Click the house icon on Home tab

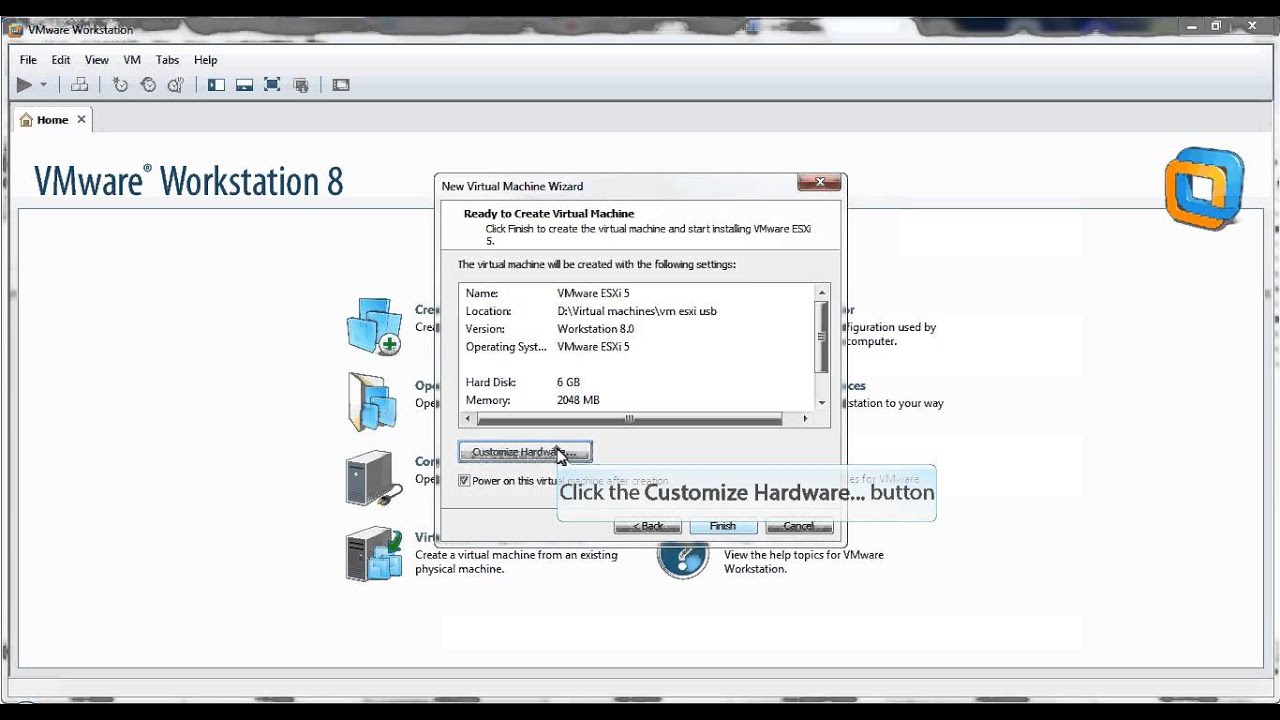click(26, 120)
